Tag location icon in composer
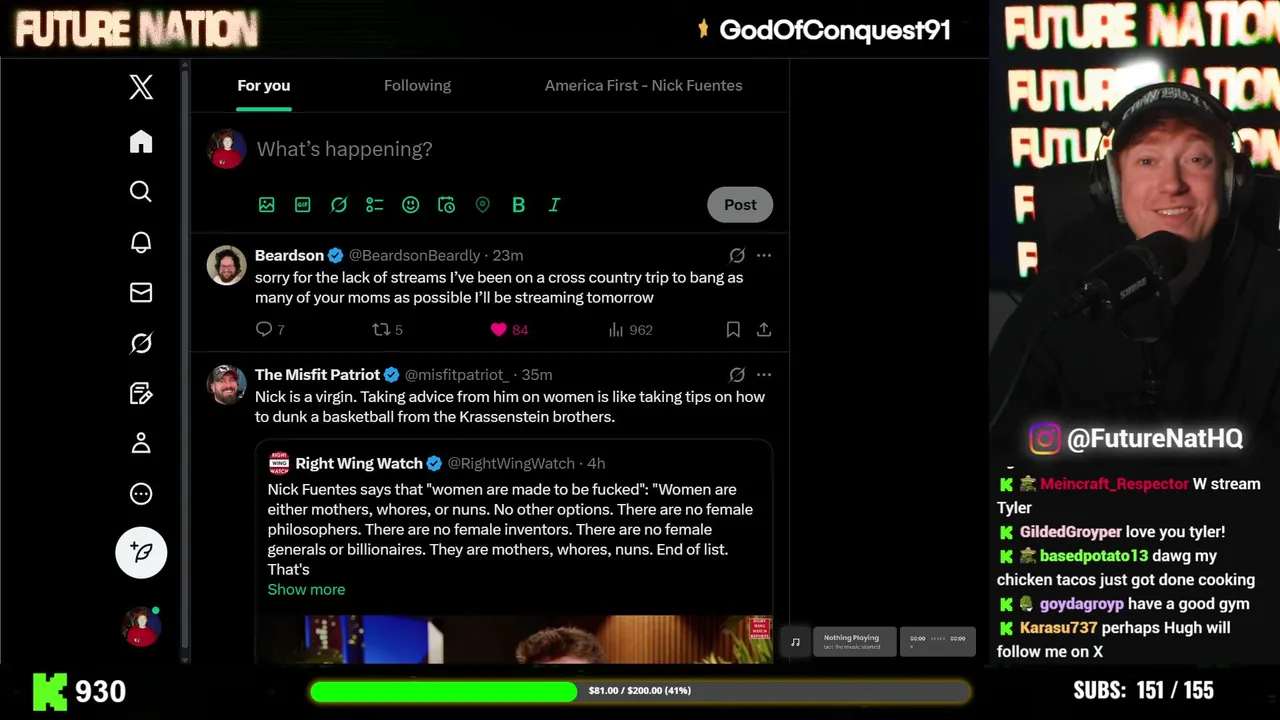Viewport: 1280px width, 720px height. coord(483,204)
